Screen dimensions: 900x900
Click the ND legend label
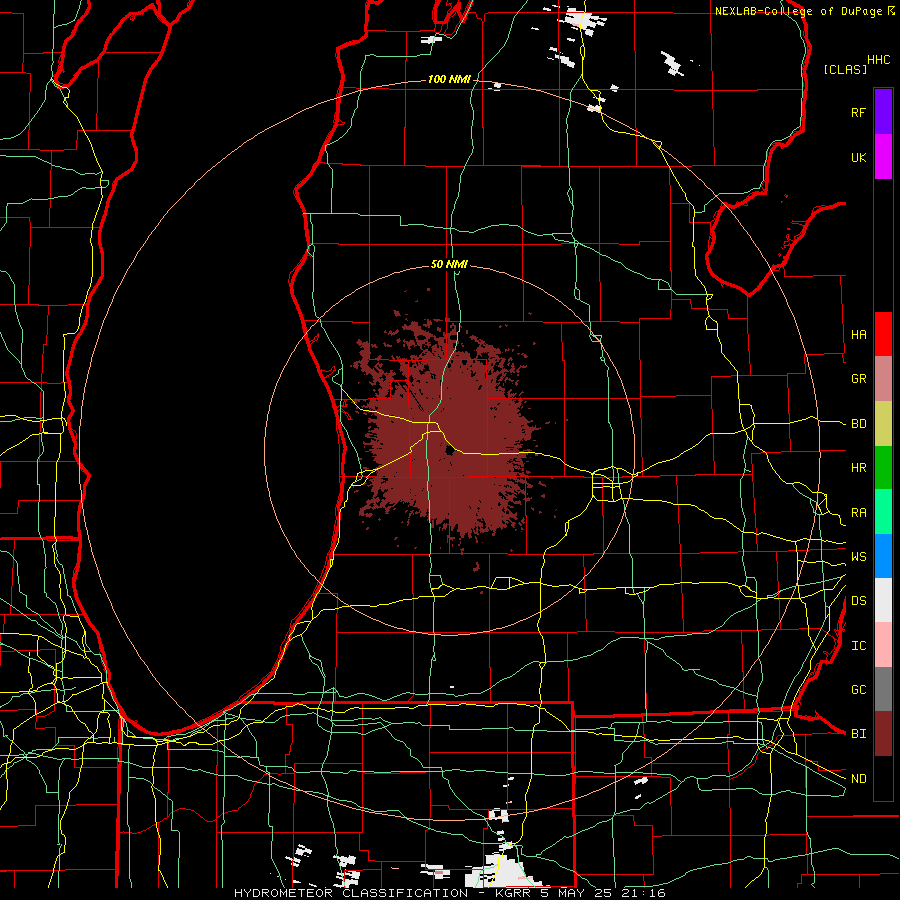pyautogui.click(x=858, y=779)
